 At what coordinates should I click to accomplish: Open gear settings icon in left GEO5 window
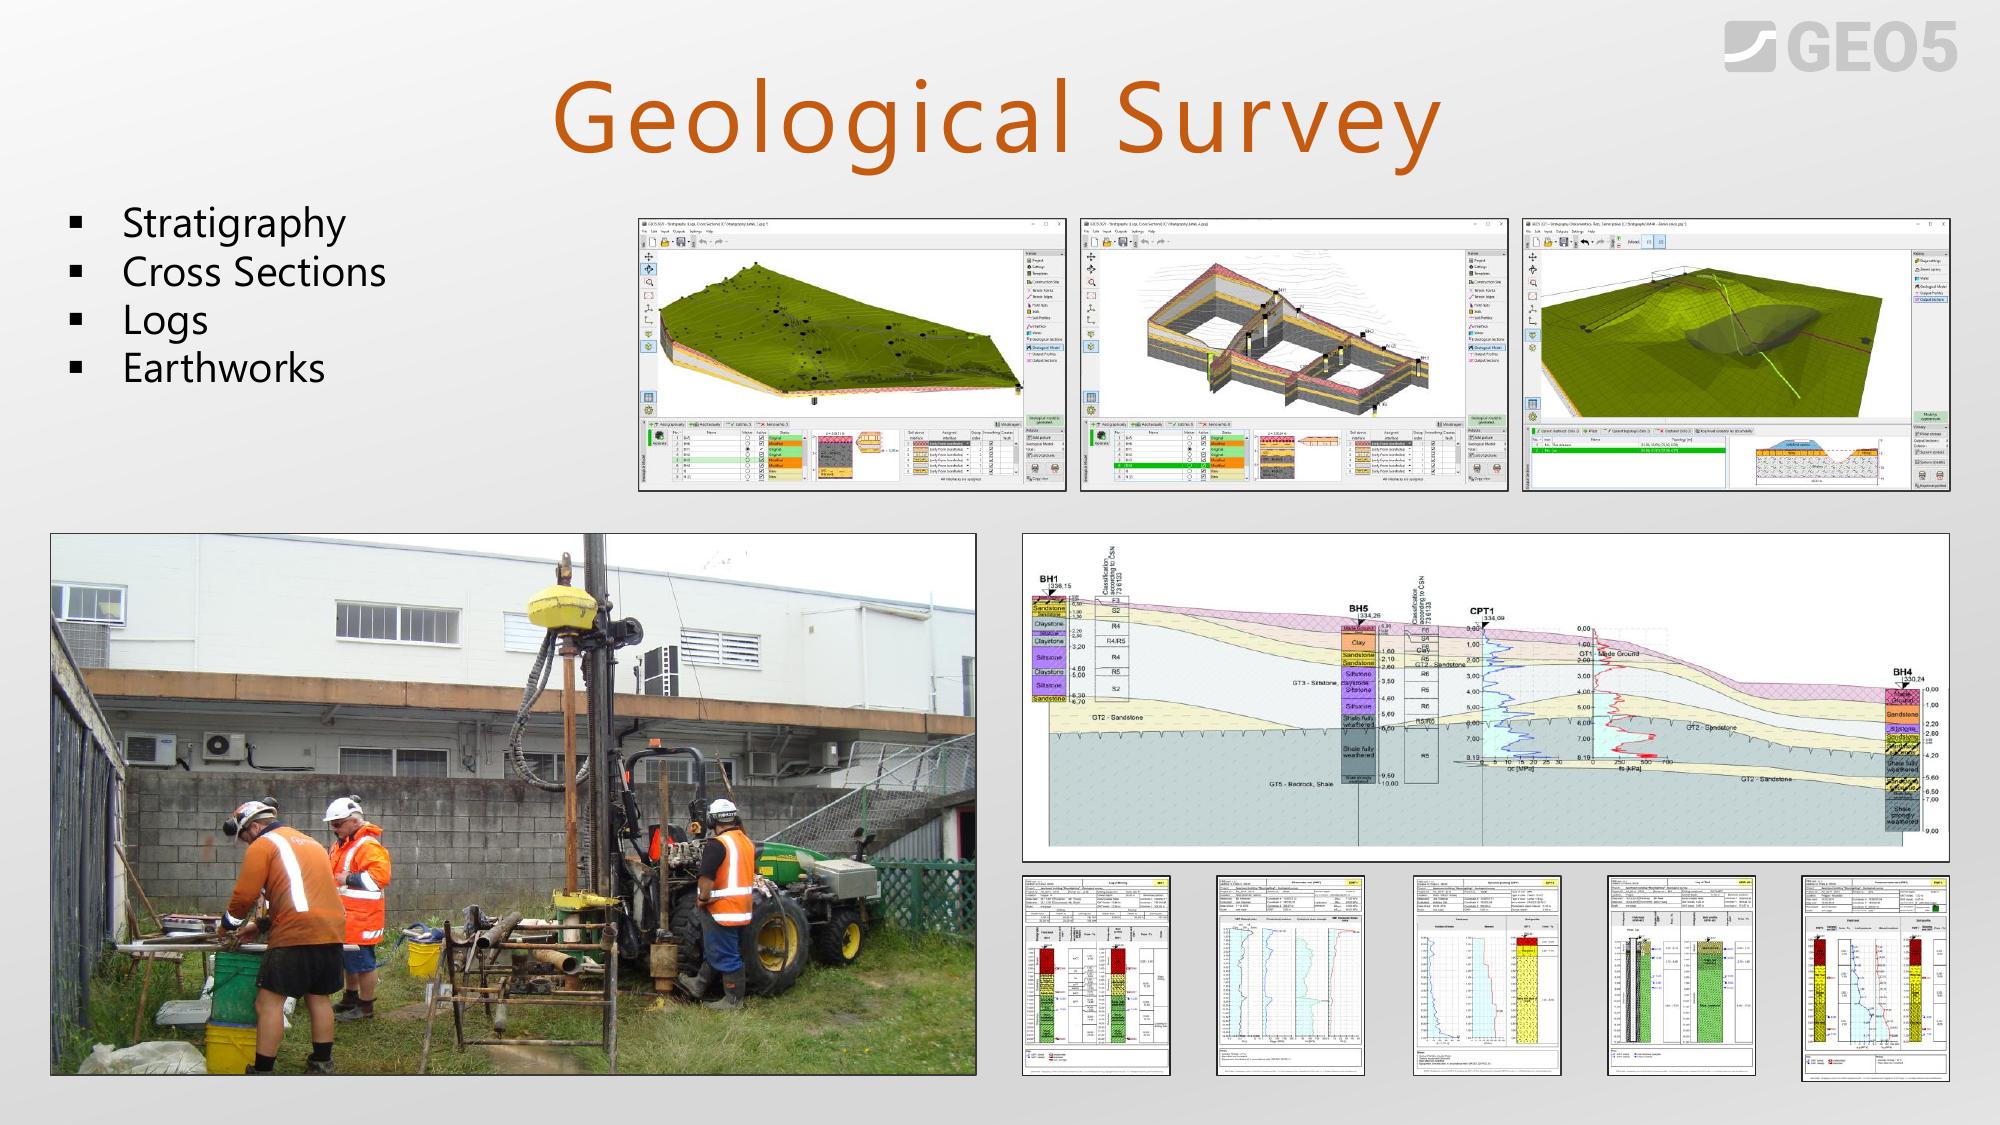click(x=648, y=410)
